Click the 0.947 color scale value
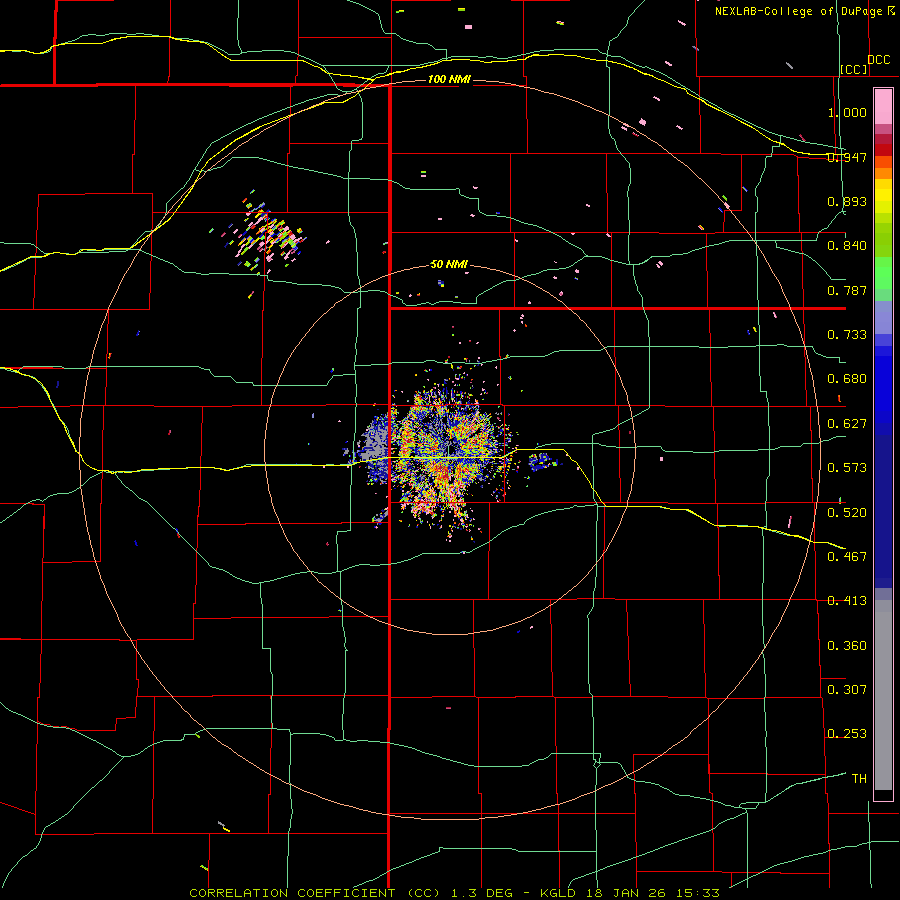Screen dimensions: 900x900 (847, 157)
